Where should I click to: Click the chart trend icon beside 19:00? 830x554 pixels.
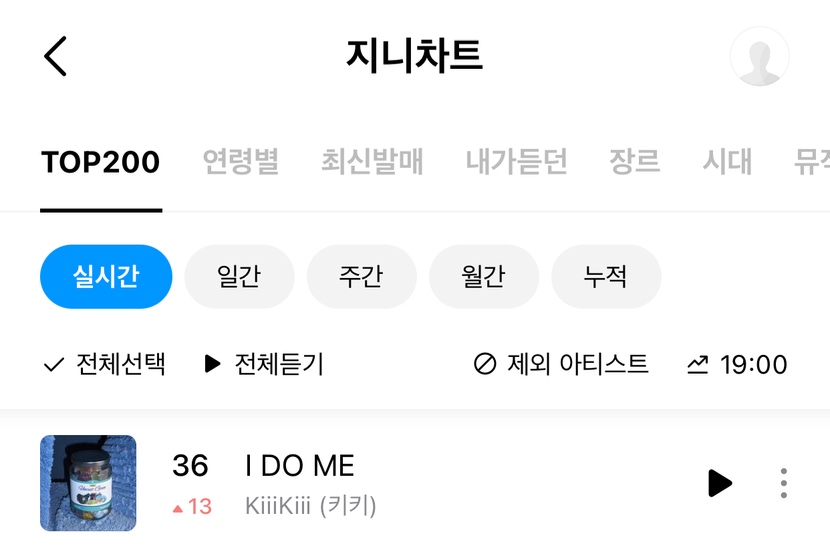697,365
